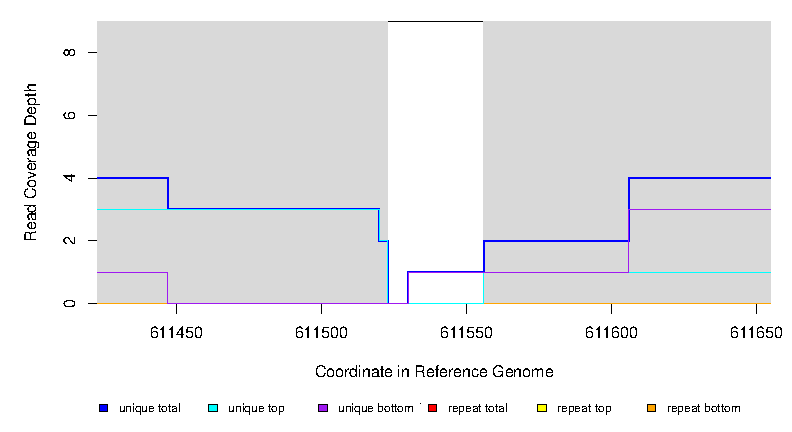Select the purple unique bottom legend swatch
This screenshot has height=432, width=792.
click(x=322, y=408)
